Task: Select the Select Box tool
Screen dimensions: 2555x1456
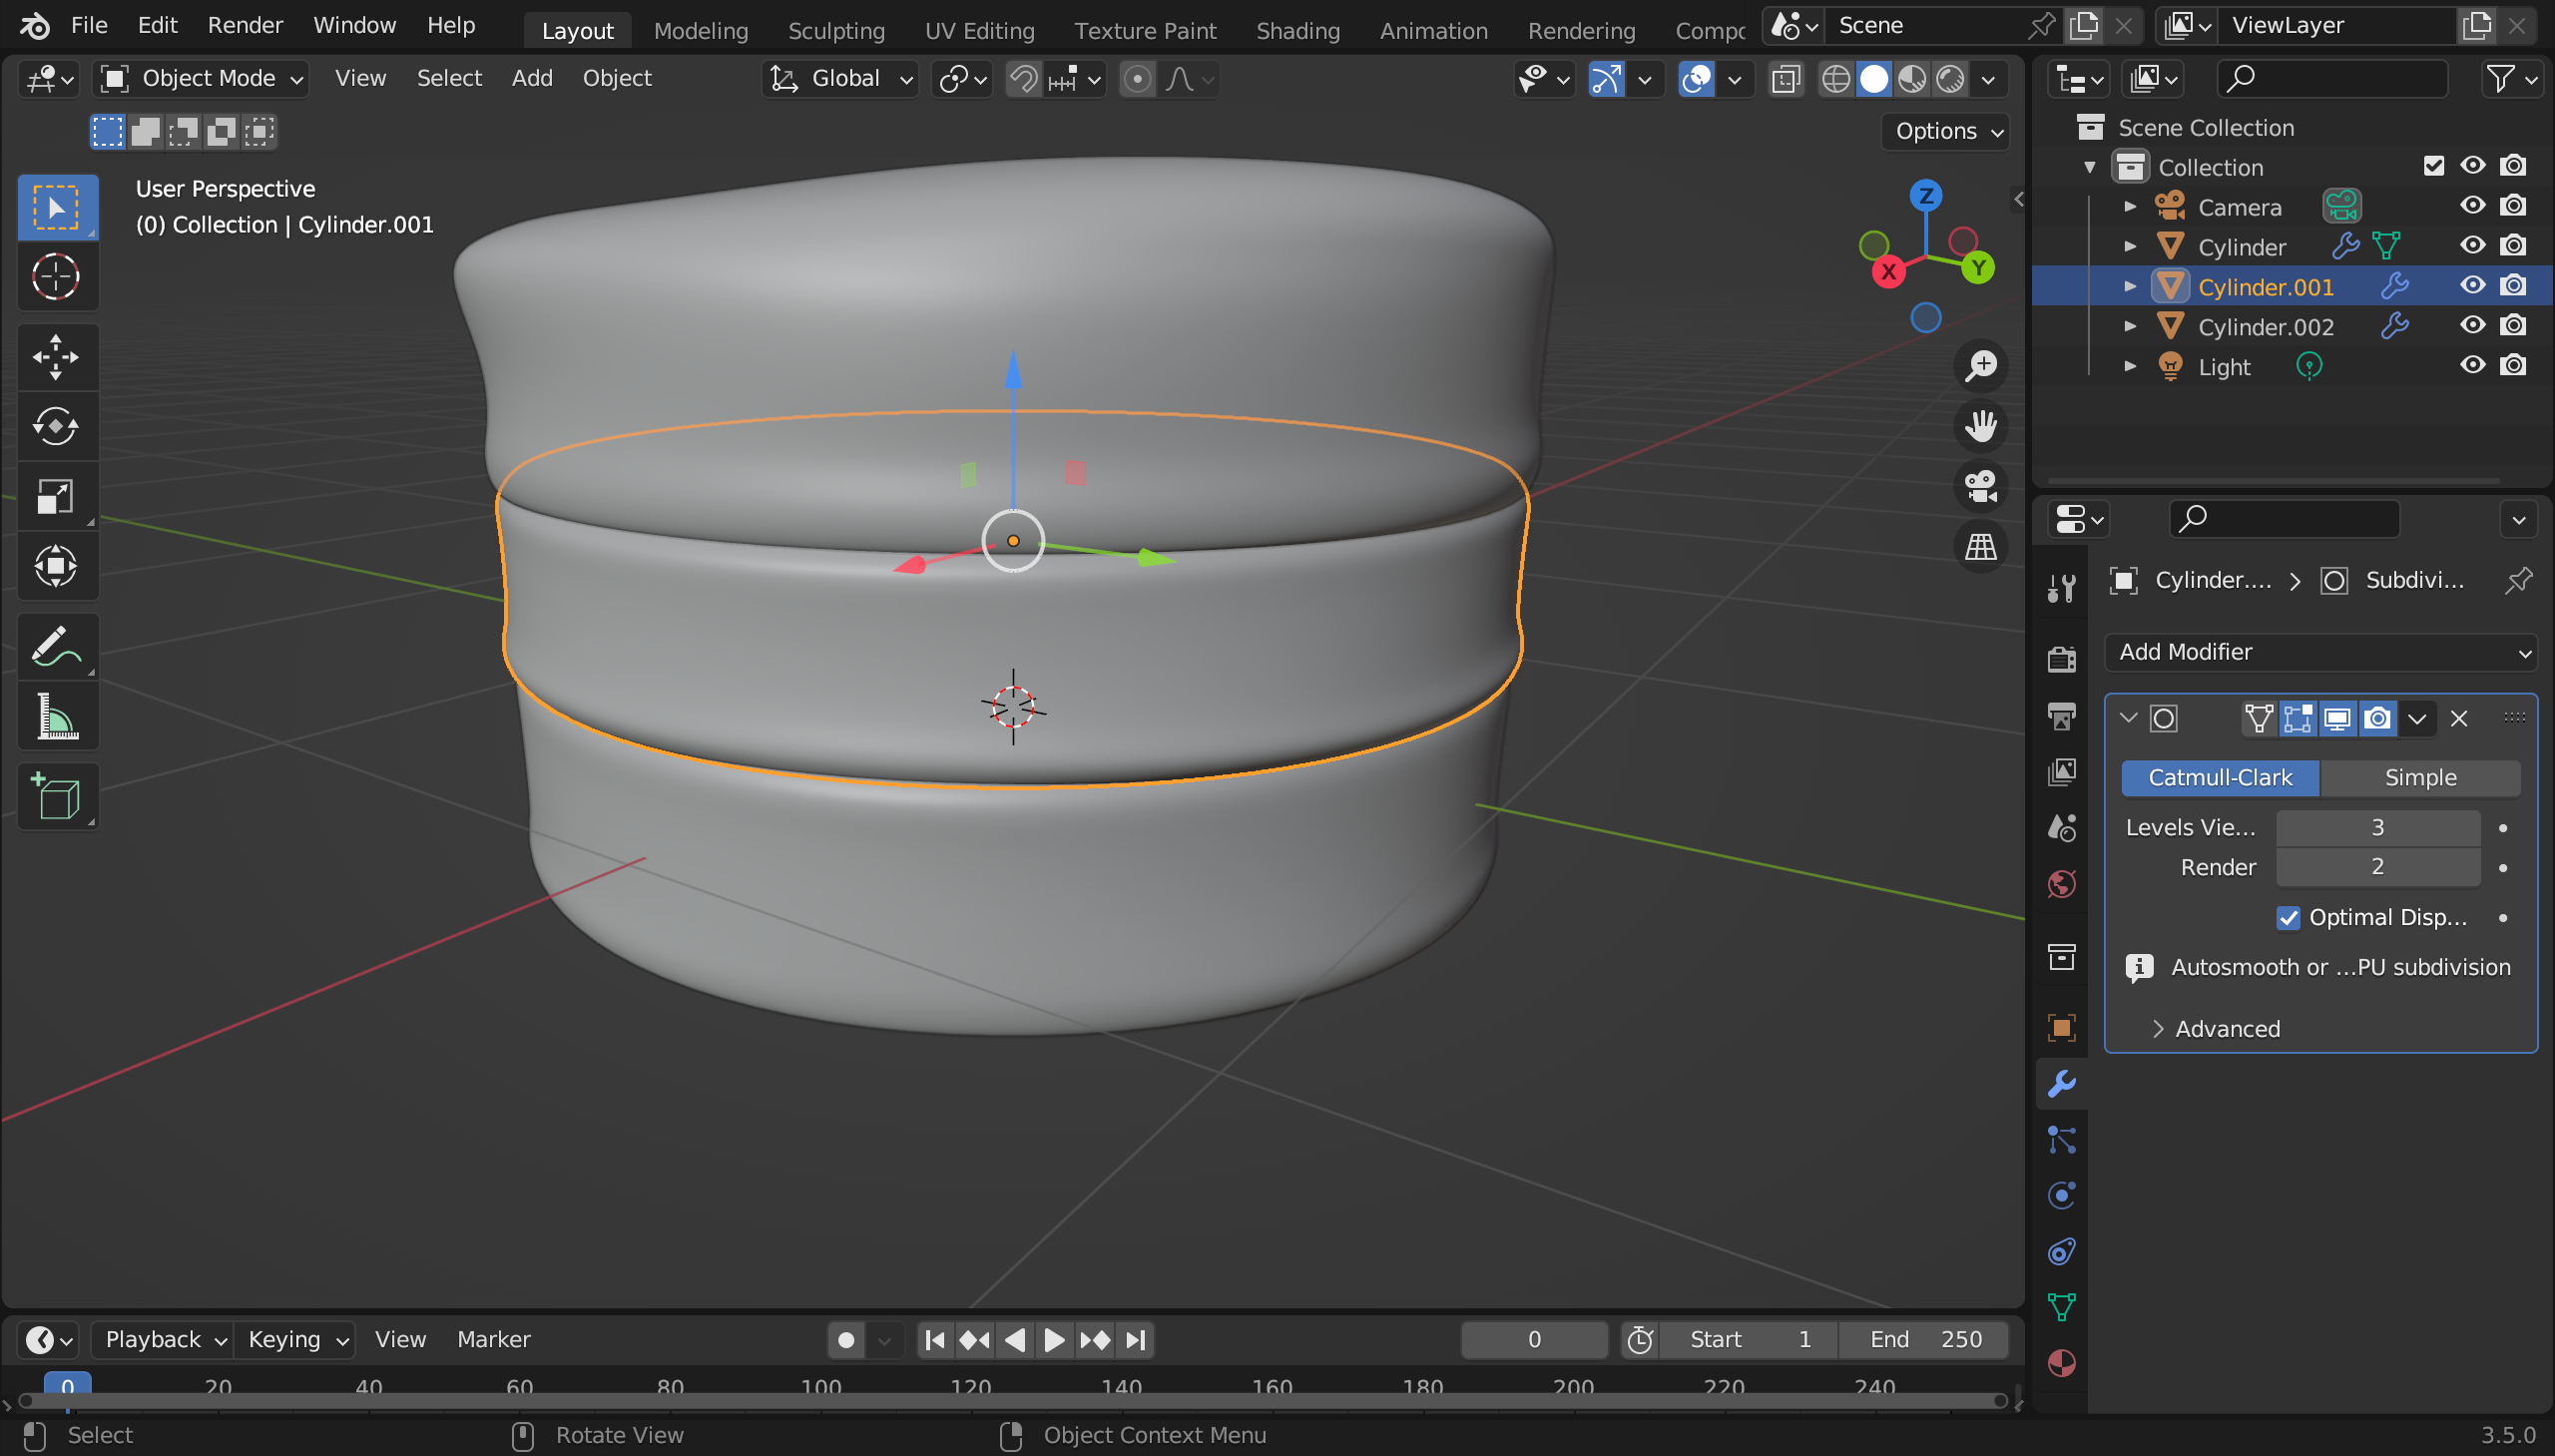Action: pyautogui.click(x=57, y=207)
